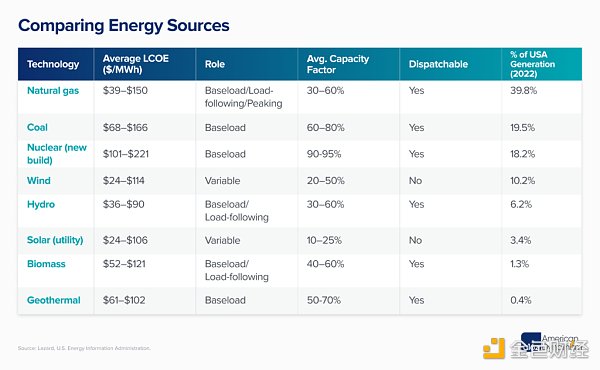Click the source citation footnote text

(84, 348)
